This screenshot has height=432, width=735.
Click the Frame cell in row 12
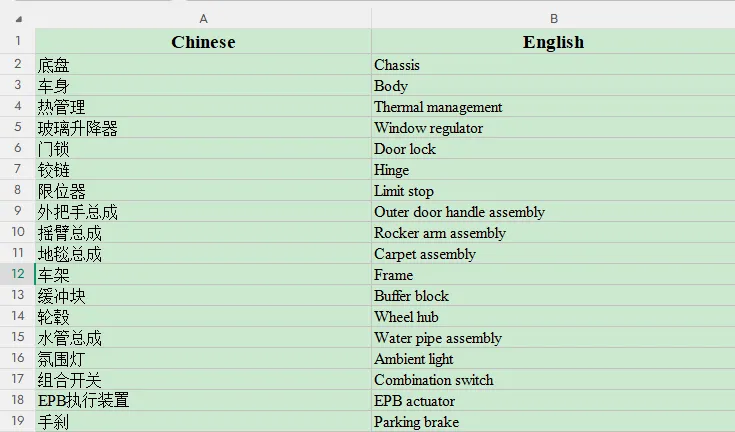(x=553, y=275)
